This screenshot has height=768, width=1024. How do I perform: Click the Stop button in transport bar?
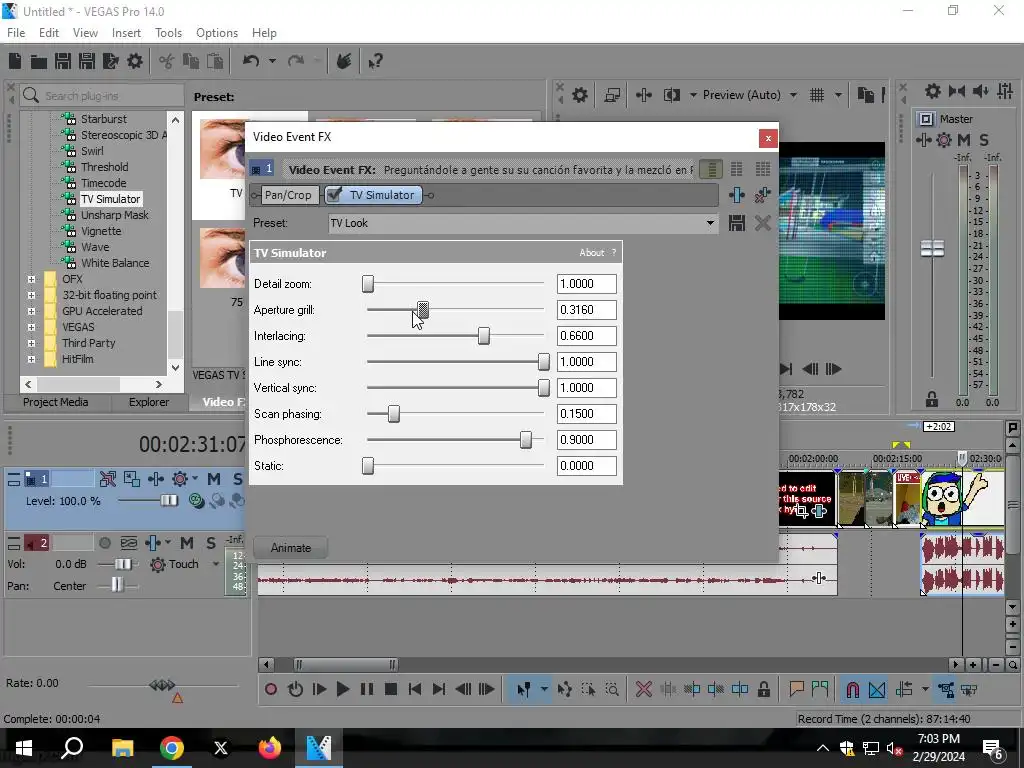[391, 689]
